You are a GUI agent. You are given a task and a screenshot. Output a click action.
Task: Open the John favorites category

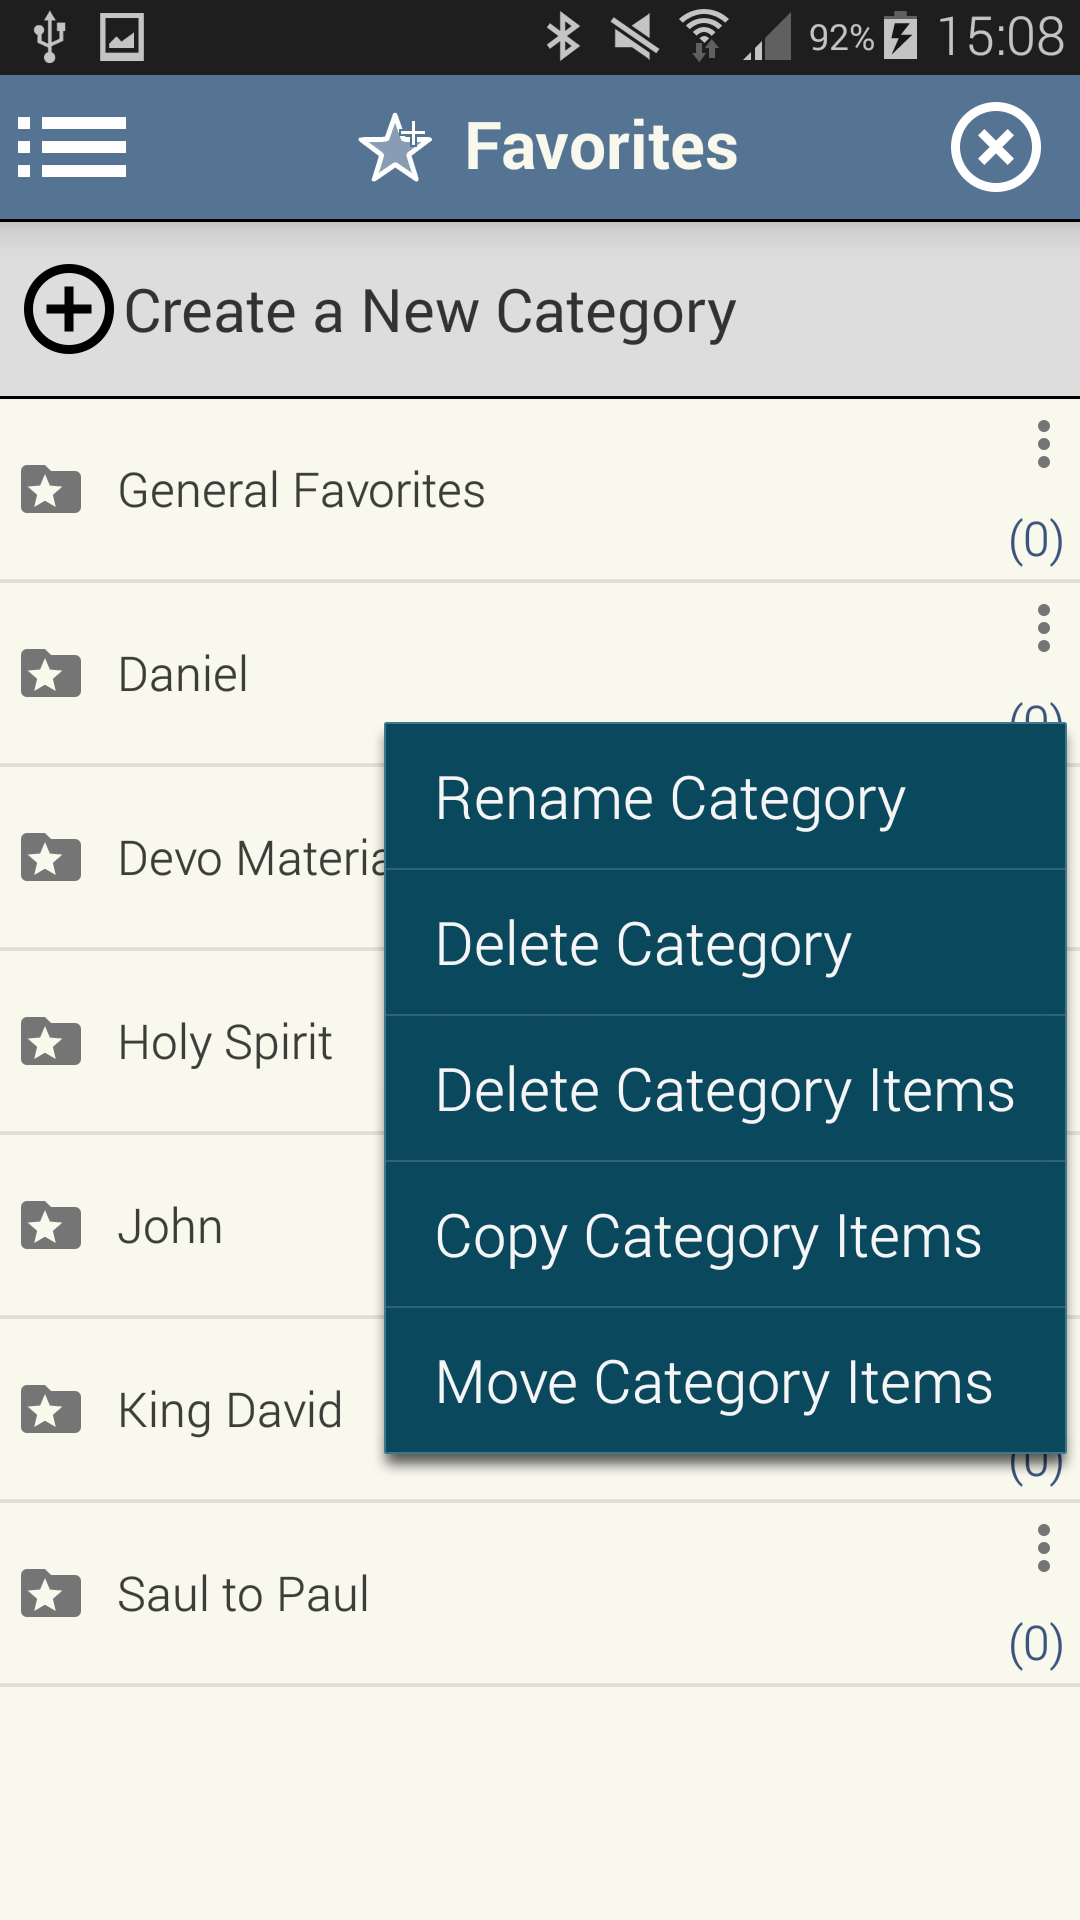(x=170, y=1227)
